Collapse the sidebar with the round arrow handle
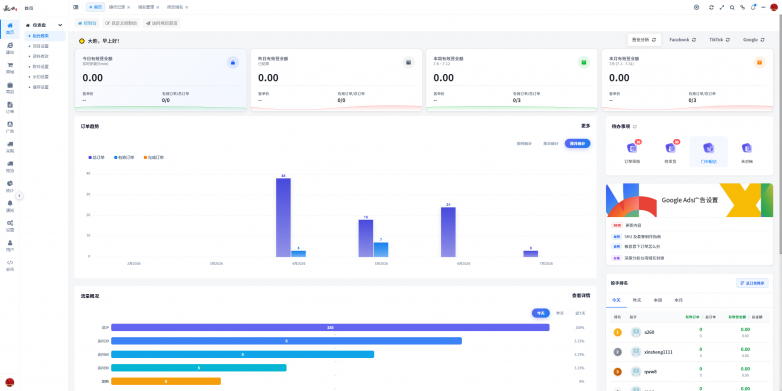Image resolution: width=782 pixels, height=391 pixels. (19, 196)
